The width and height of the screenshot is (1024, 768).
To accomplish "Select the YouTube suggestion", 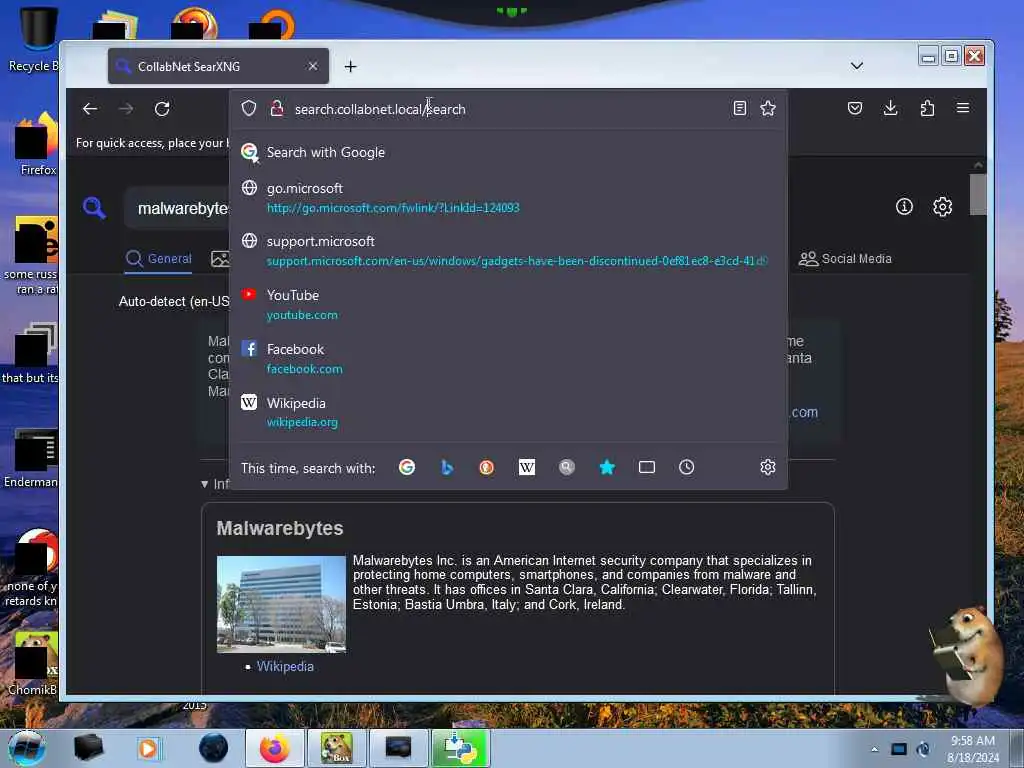I will [508, 304].
